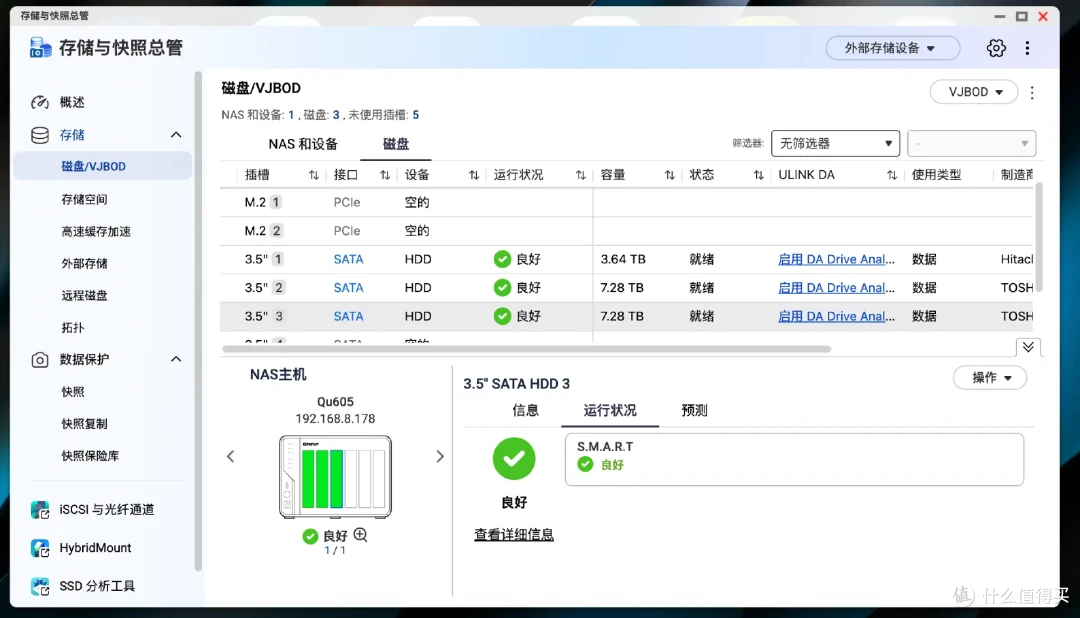Open iSCSI 与光纤通道 app icon
This screenshot has height=618, width=1080.
(x=40, y=510)
